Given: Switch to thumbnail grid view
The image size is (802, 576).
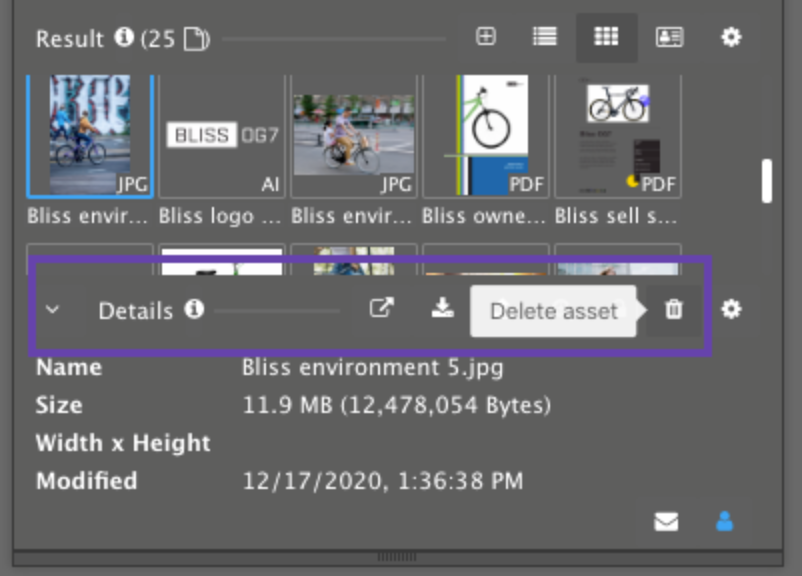Looking at the screenshot, I should coord(606,36).
